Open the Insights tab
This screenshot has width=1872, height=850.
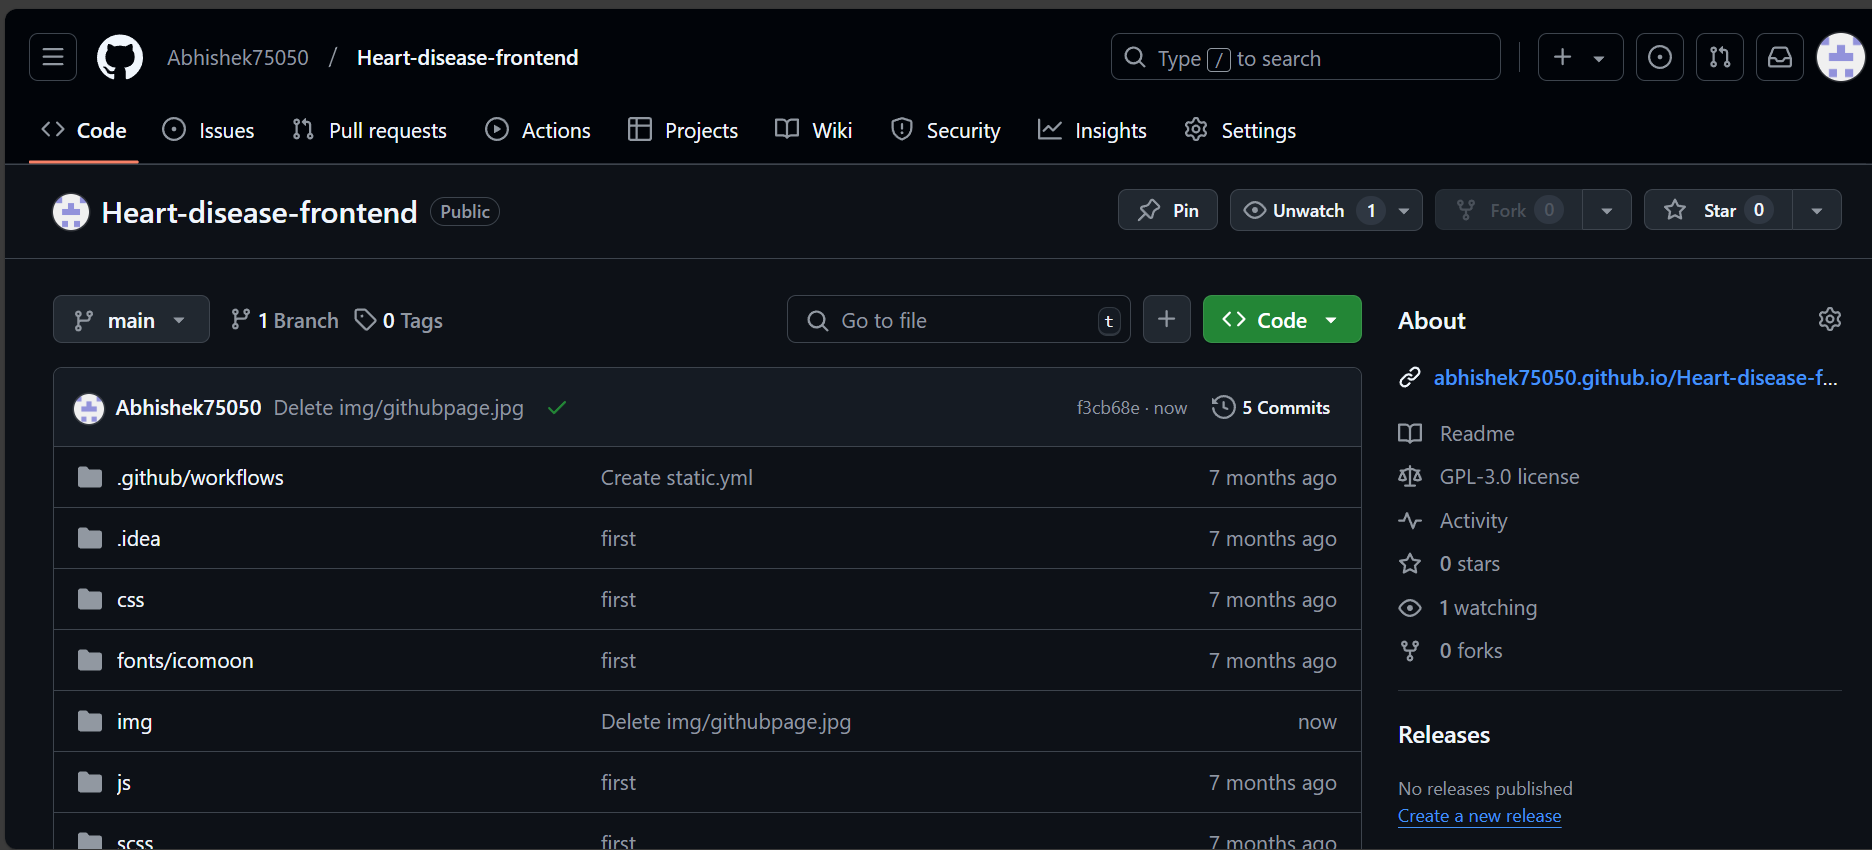(x=1092, y=130)
